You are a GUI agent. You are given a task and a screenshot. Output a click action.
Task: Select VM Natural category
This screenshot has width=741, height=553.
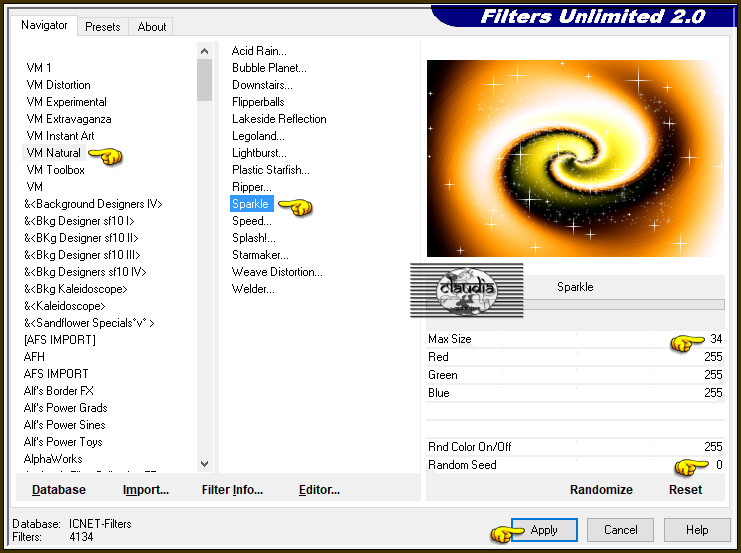coord(54,153)
